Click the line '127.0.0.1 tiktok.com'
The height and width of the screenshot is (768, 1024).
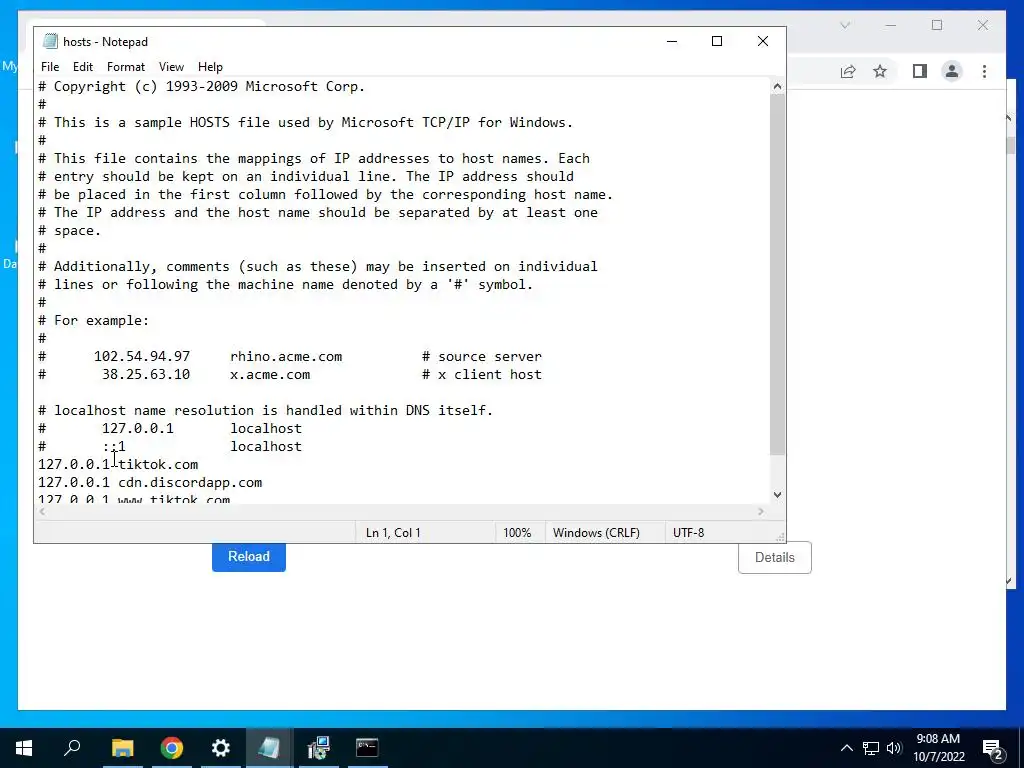click(x=118, y=464)
